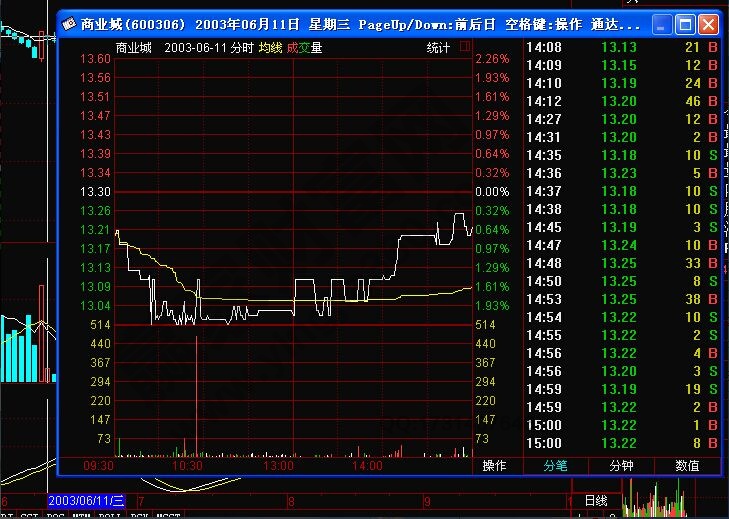Click the 成交量 legend label

click(305, 47)
